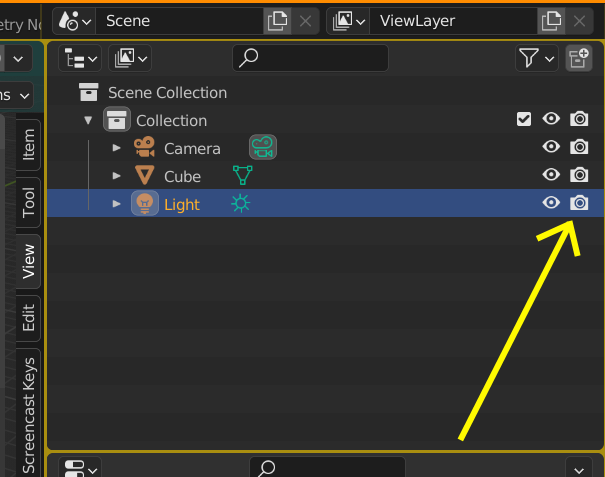Click the Scene browse icon dropdown
605x477 pixels.
click(76, 20)
